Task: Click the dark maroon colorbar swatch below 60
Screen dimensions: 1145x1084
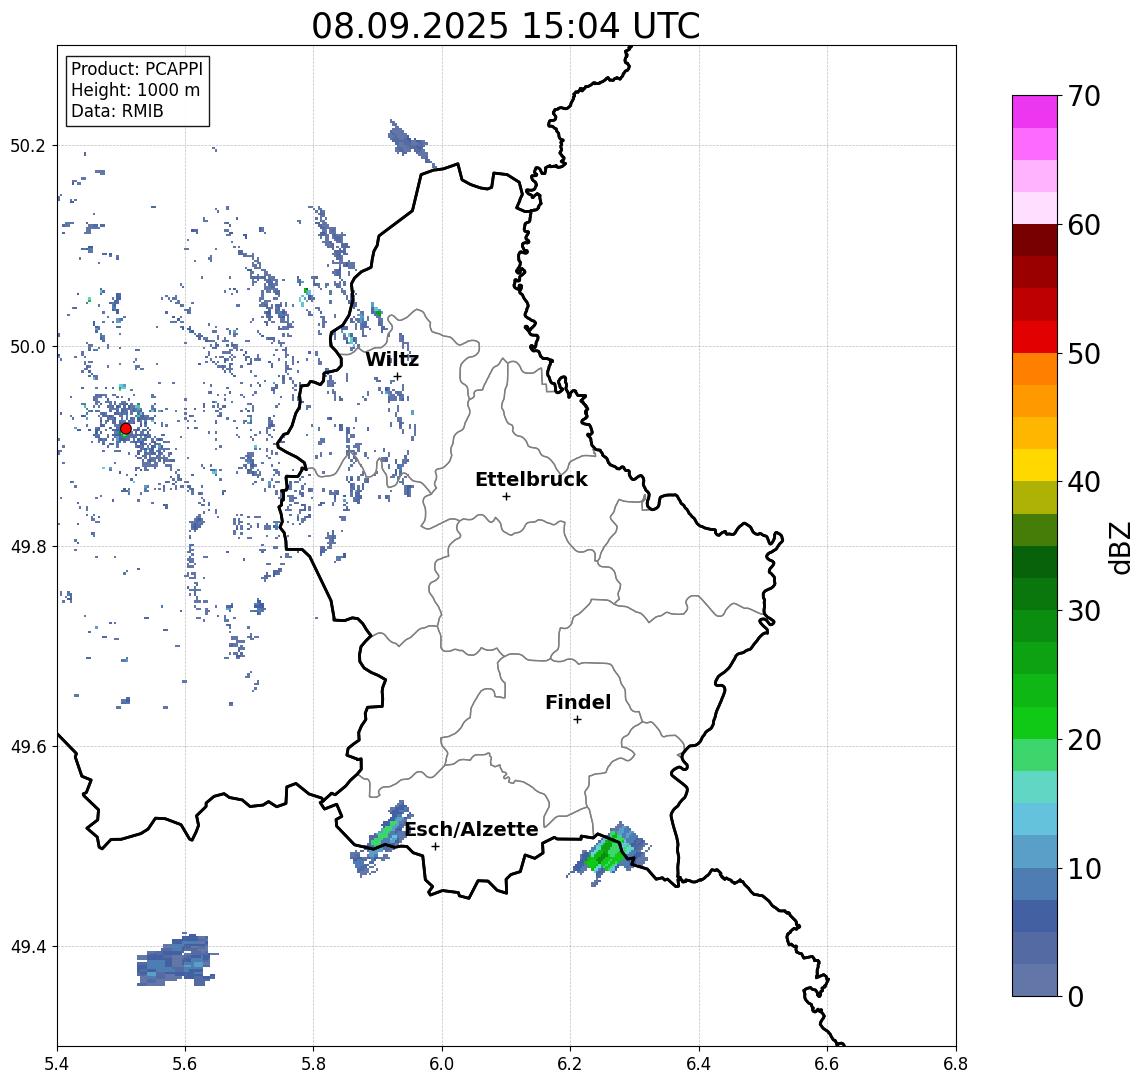Action: coord(1035,240)
